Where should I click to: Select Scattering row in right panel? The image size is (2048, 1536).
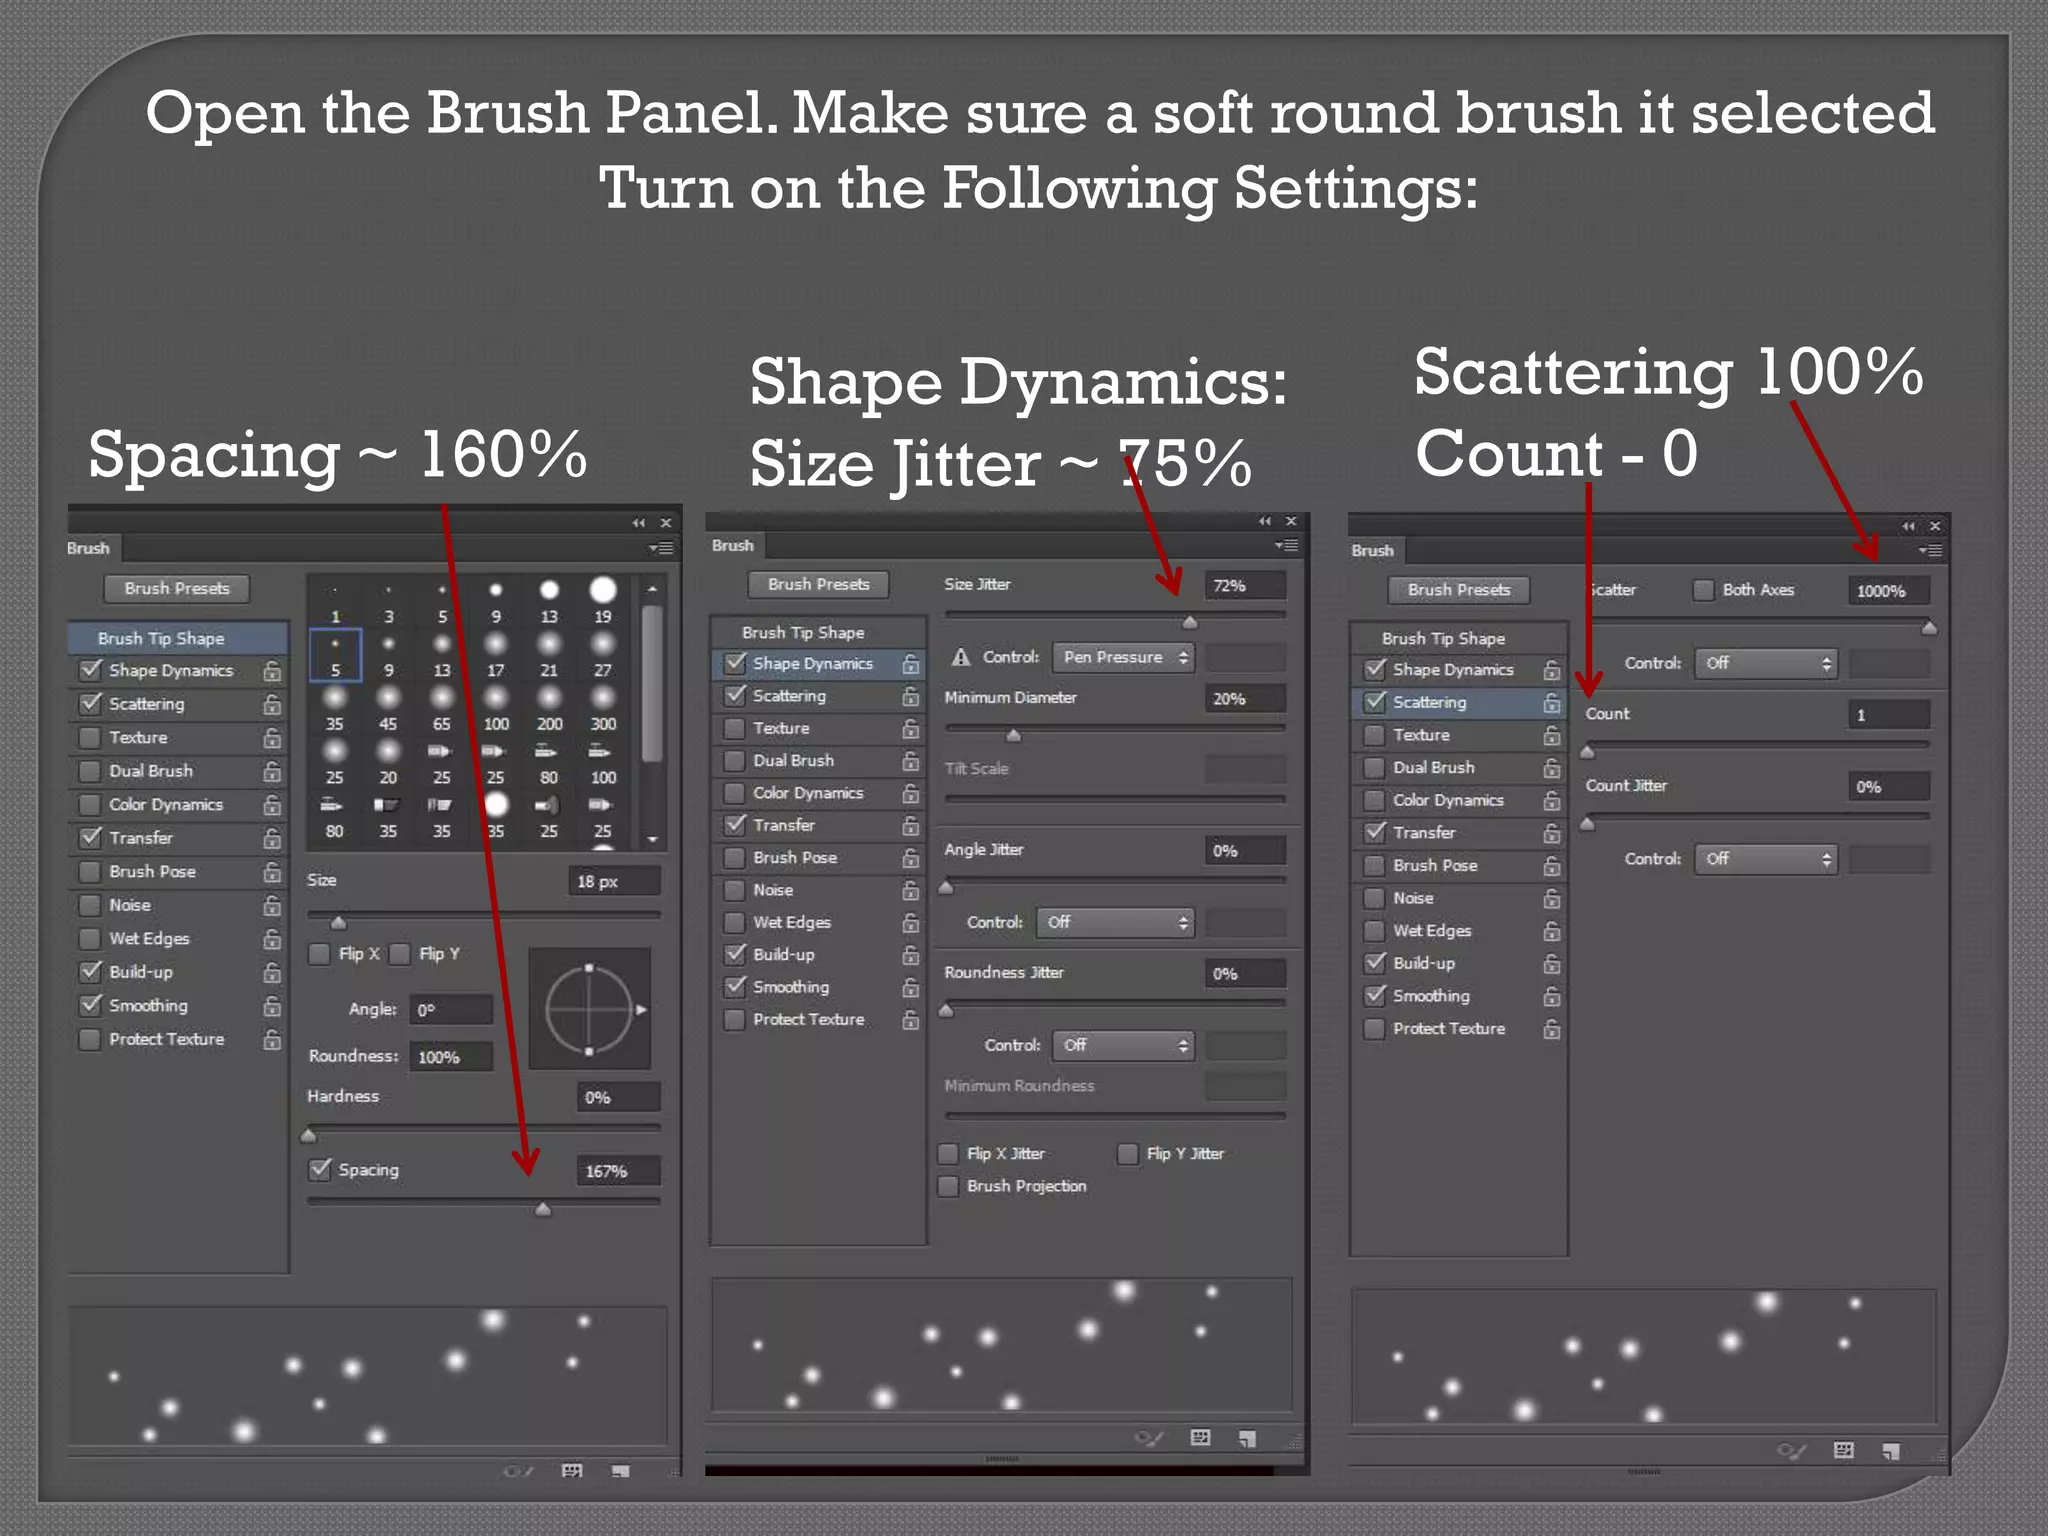pyautogui.click(x=1458, y=702)
